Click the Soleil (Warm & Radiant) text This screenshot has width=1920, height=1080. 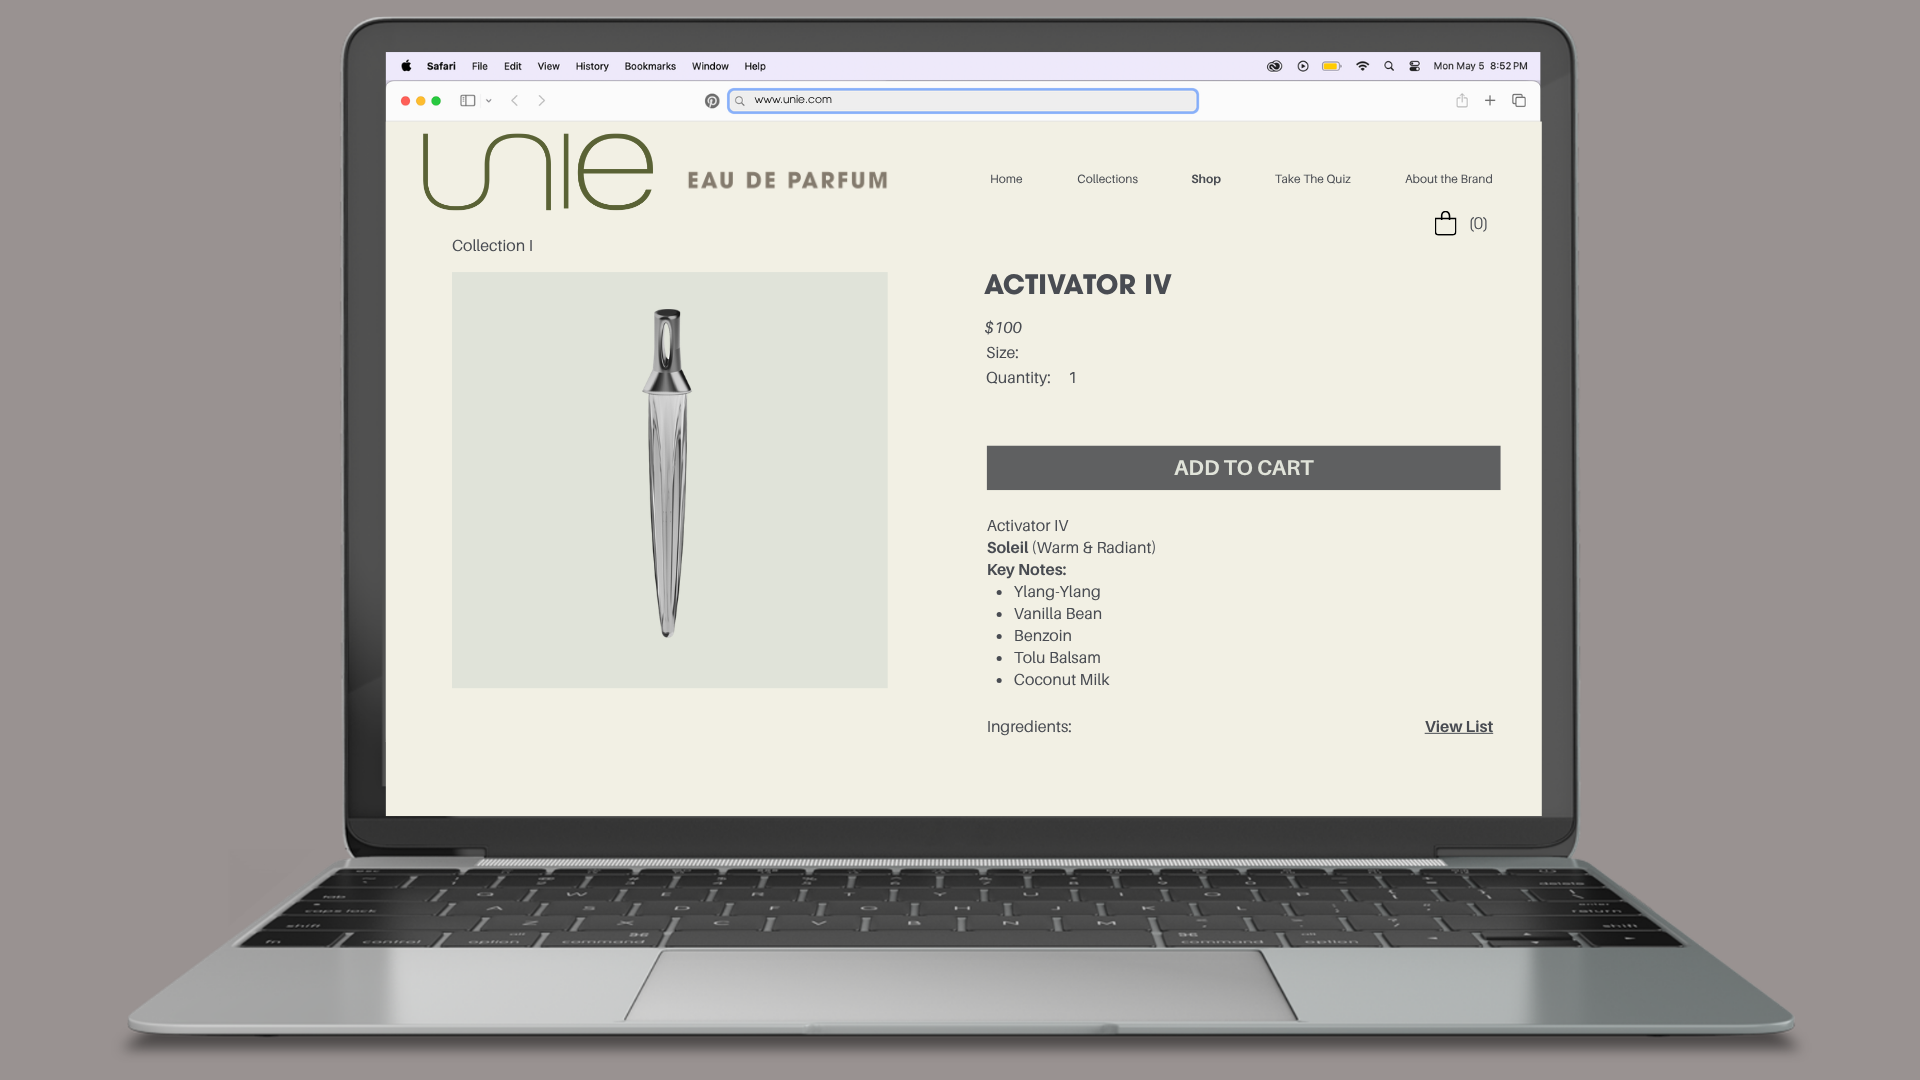(1071, 548)
